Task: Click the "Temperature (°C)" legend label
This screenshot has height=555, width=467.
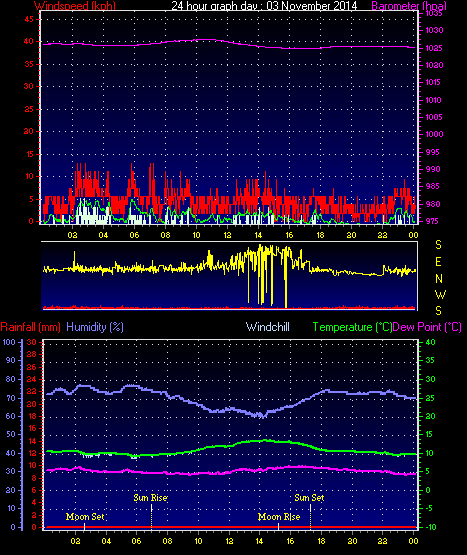Action: (x=352, y=327)
